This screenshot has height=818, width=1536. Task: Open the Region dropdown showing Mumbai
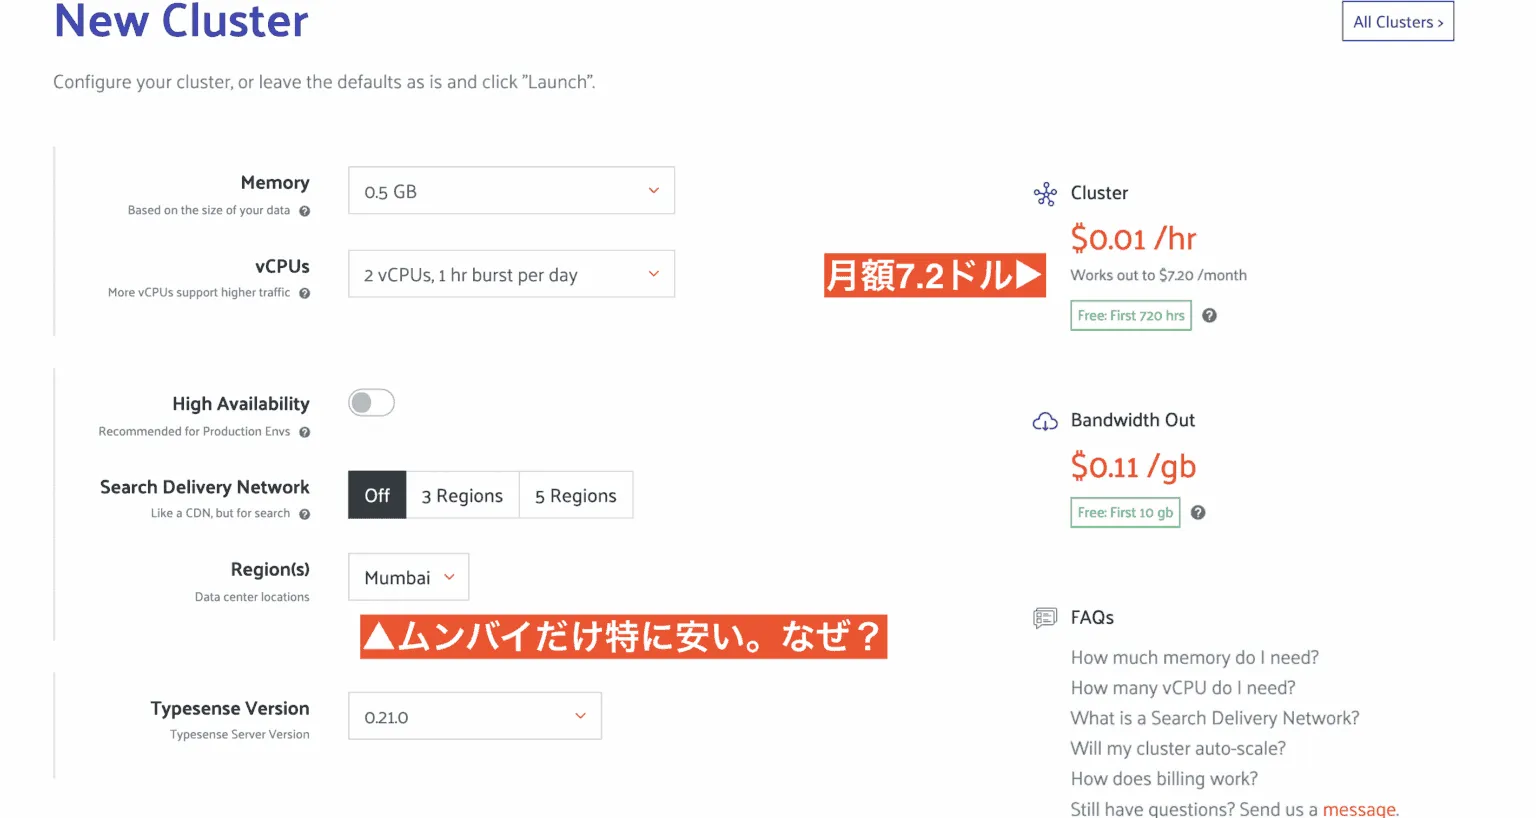coord(408,577)
